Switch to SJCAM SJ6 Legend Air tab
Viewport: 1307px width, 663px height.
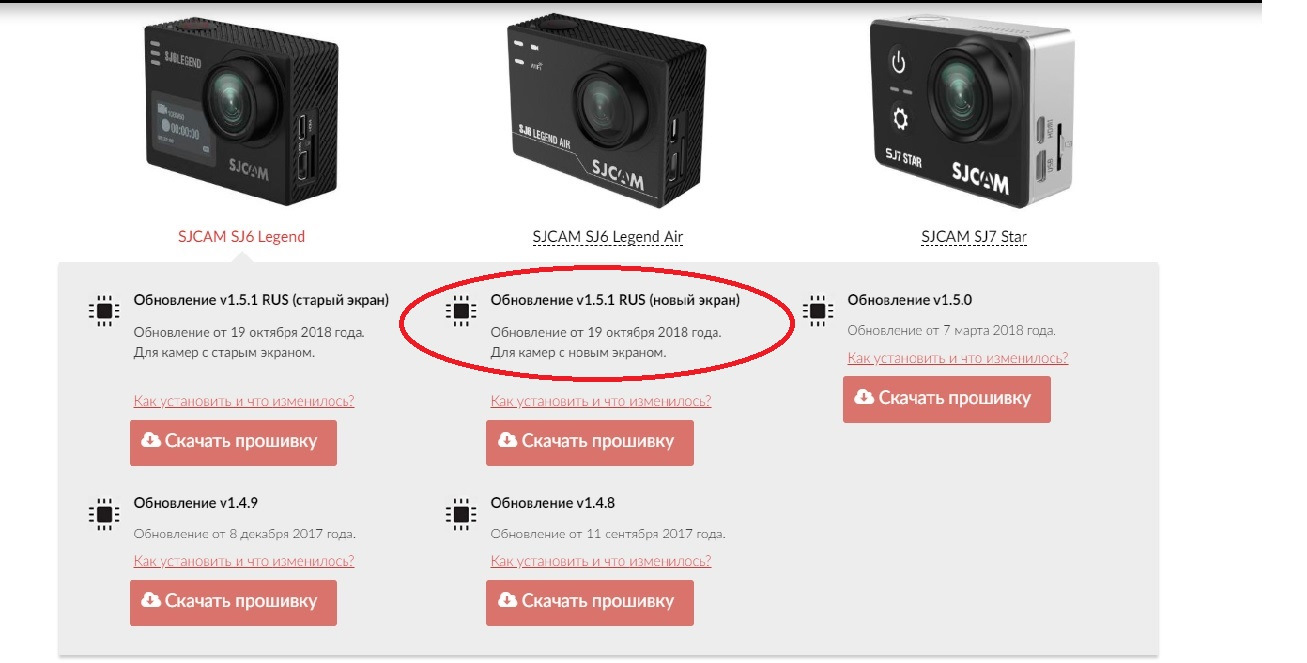coord(608,237)
